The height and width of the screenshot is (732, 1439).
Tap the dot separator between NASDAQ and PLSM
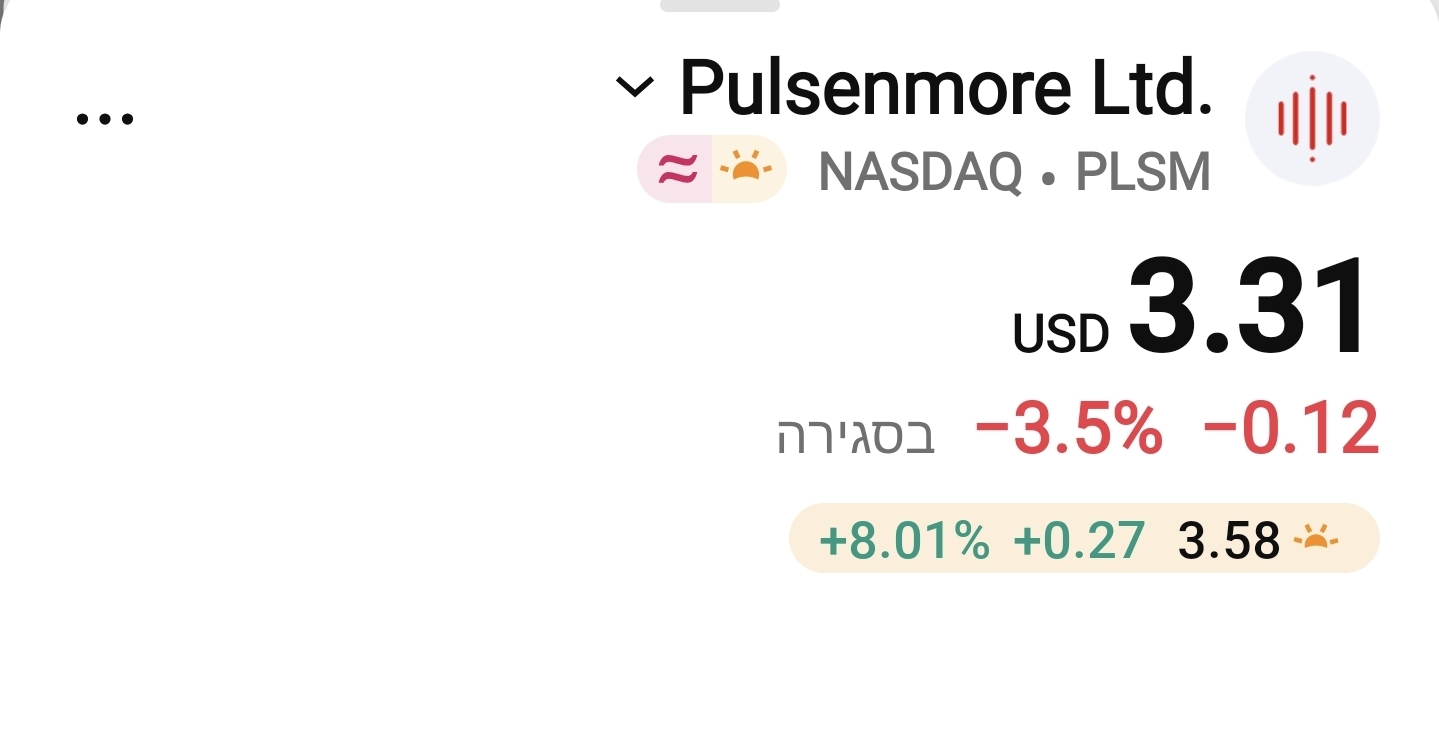coord(1049,177)
